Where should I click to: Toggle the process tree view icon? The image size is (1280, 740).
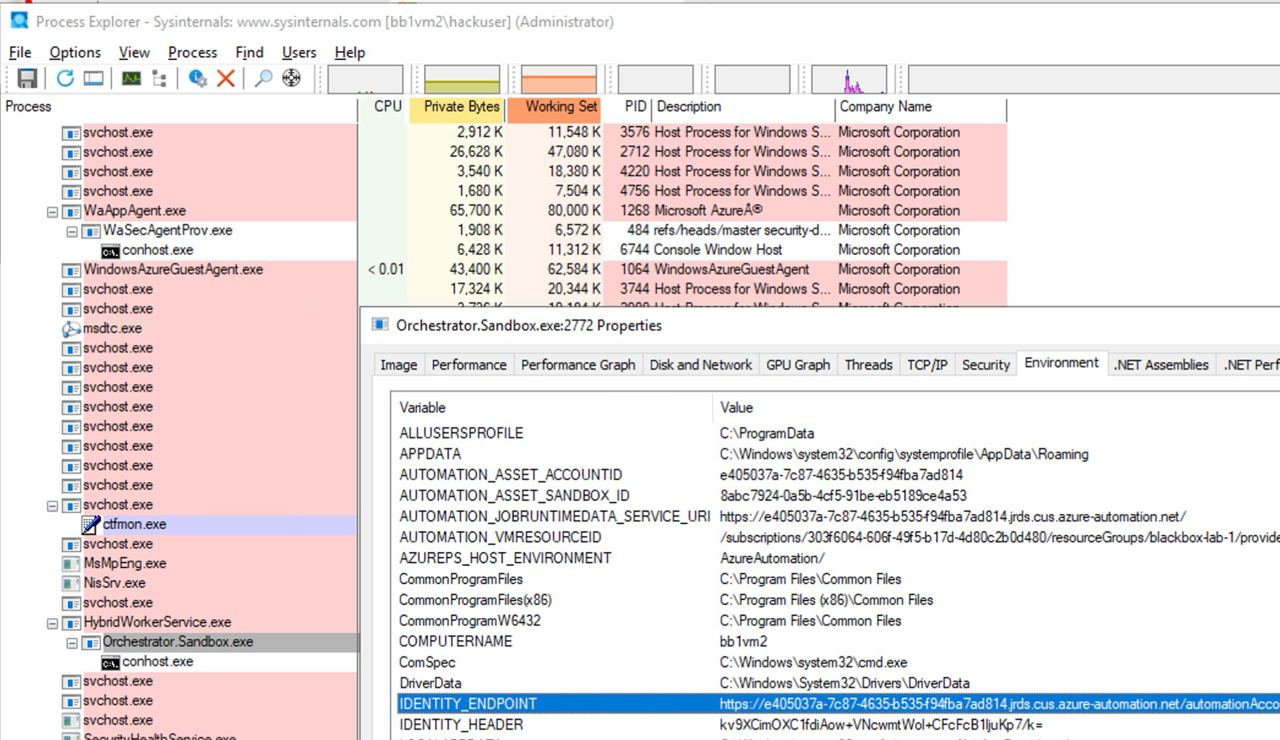click(160, 79)
